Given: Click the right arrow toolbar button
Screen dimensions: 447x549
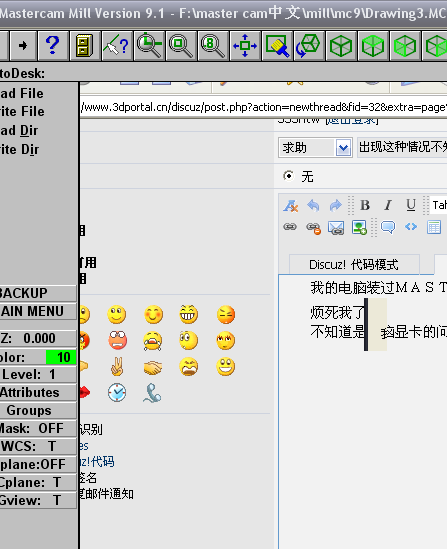Looking at the screenshot, I should [23, 46].
